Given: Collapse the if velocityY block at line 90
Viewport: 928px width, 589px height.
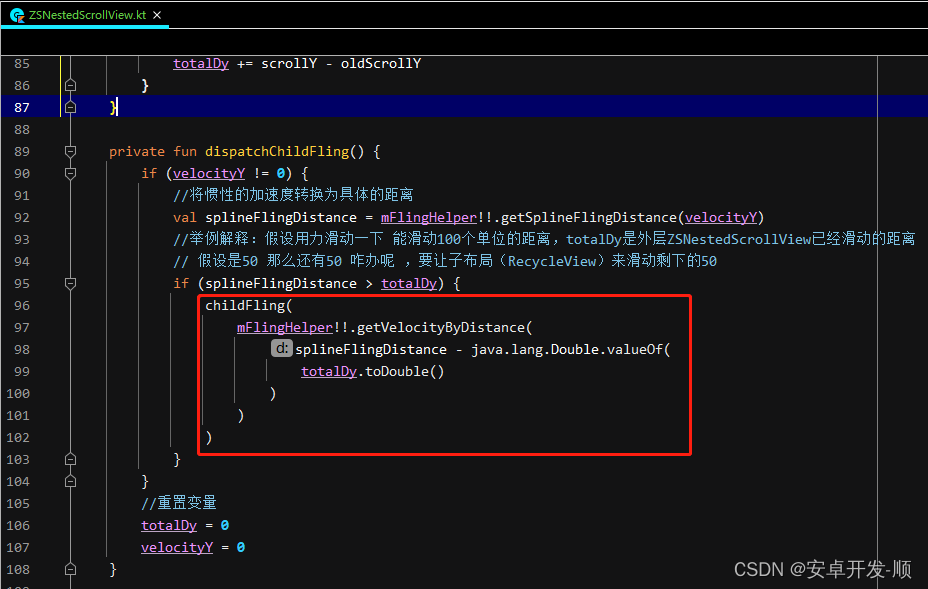Looking at the screenshot, I should (70, 172).
